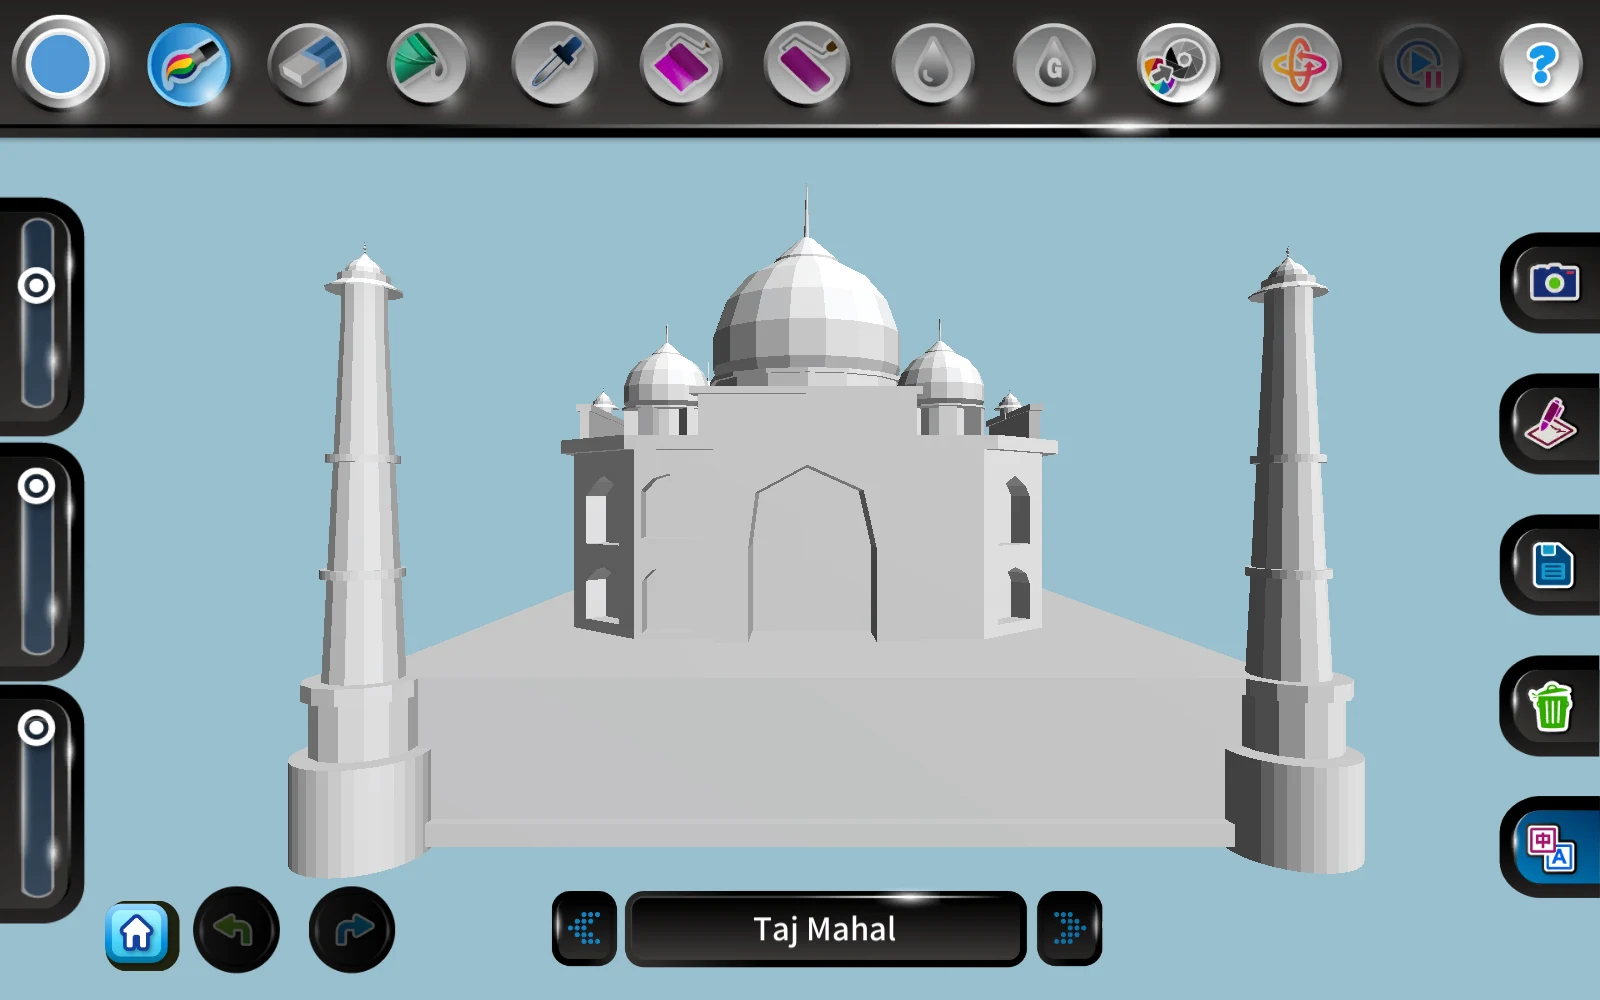Take a snapshot with camera button
The image size is (1600, 1000).
pyautogui.click(x=1553, y=283)
